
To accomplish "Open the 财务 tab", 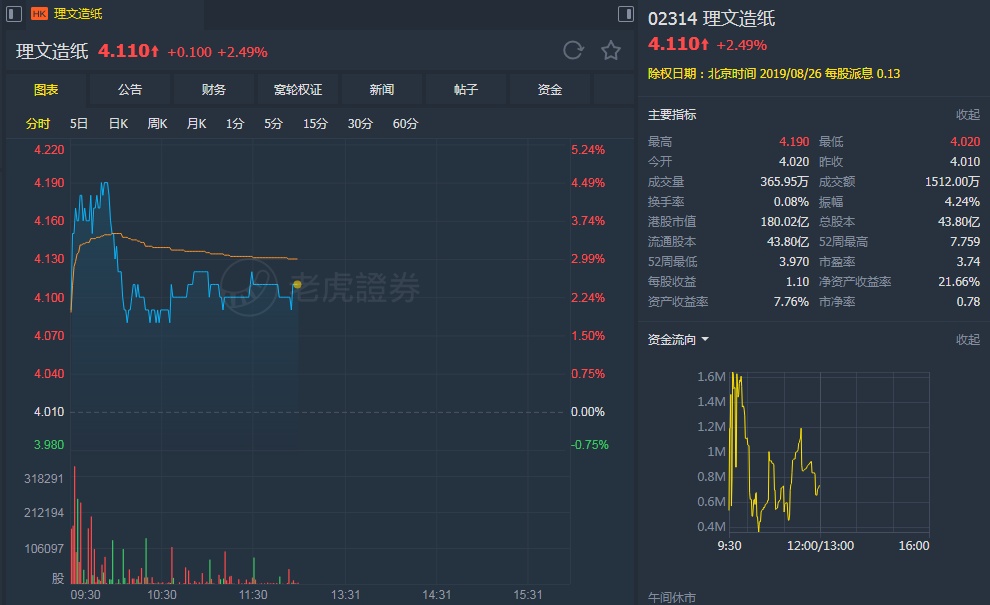I will click(x=214, y=90).
